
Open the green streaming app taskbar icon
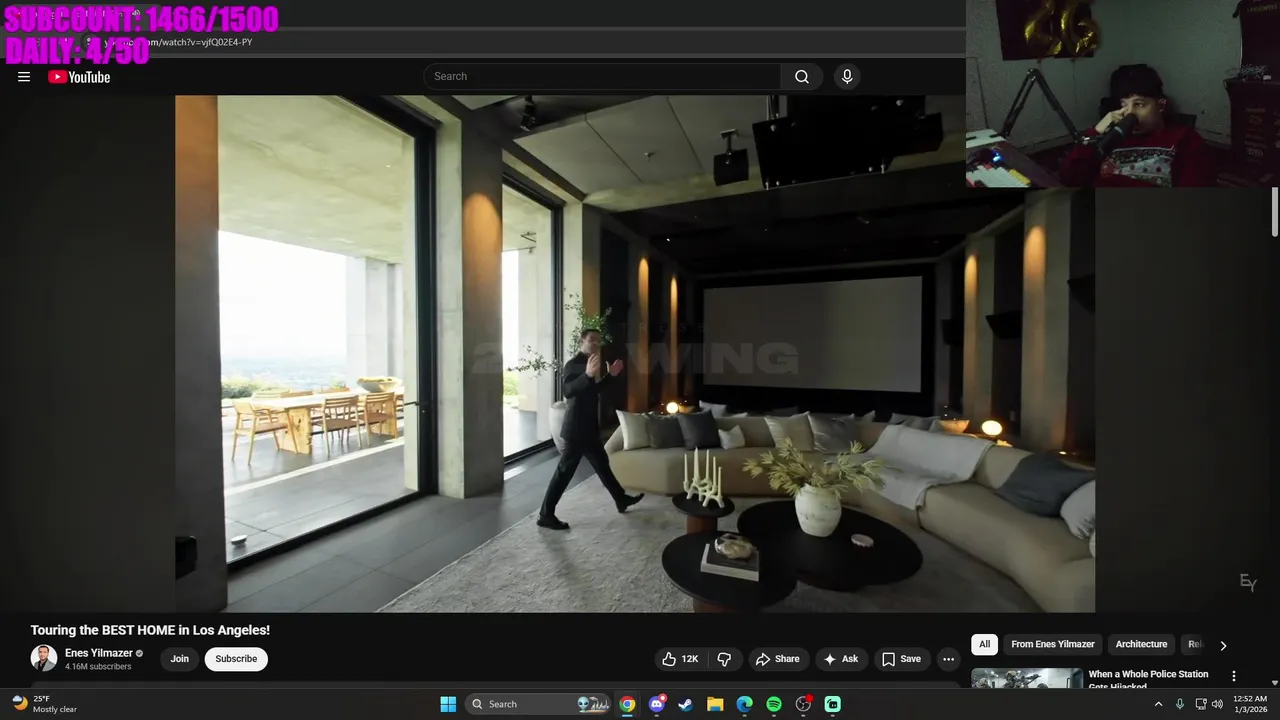[832, 704]
